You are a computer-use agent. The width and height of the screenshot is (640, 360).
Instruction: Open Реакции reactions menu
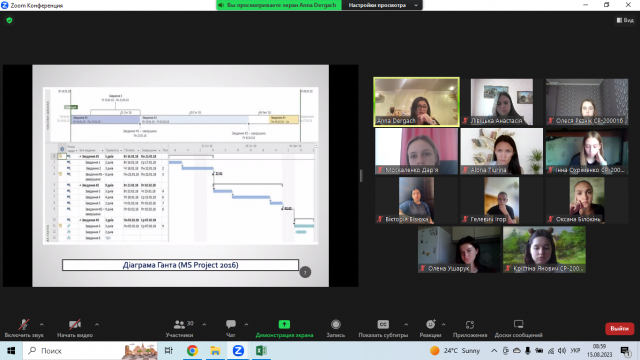(430, 328)
